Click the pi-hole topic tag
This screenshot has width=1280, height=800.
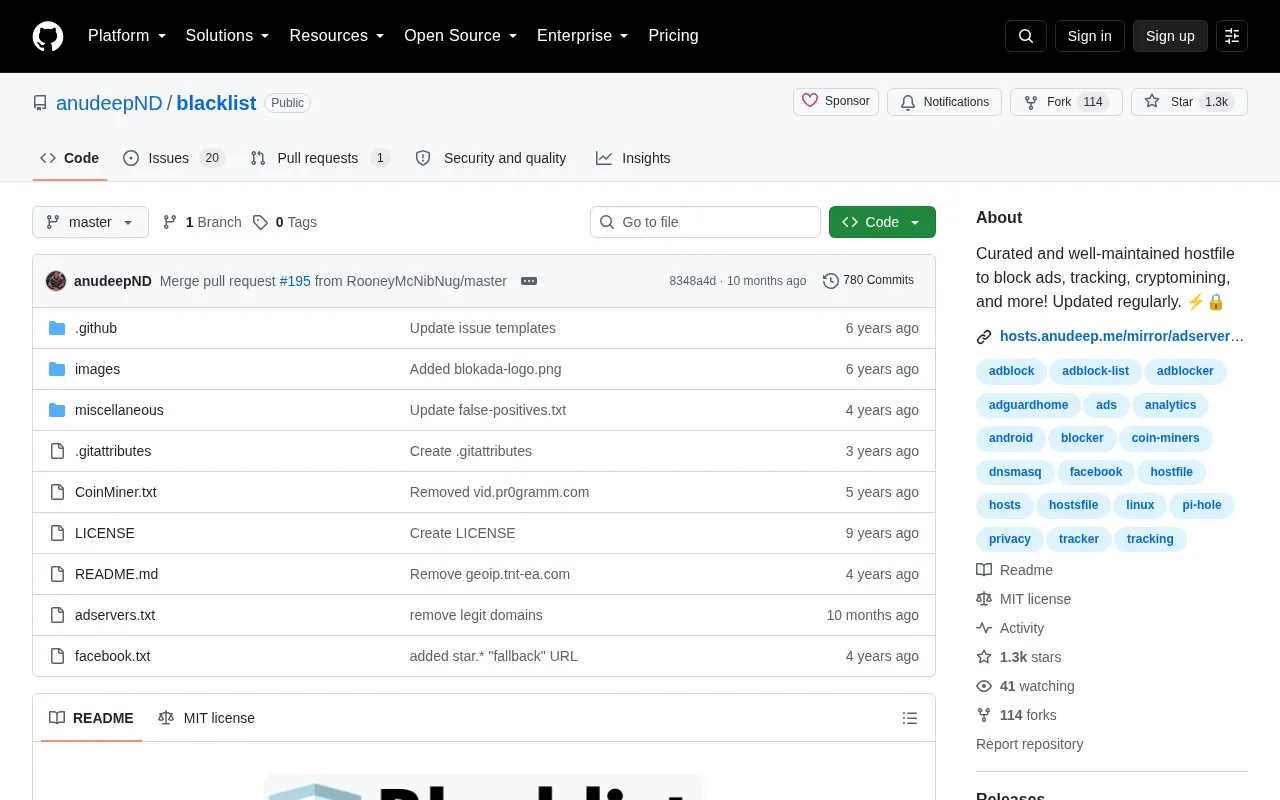coord(1202,505)
